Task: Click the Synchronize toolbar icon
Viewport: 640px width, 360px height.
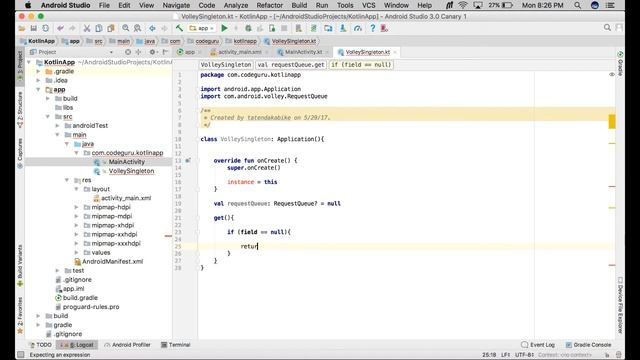Action: coord(45,28)
